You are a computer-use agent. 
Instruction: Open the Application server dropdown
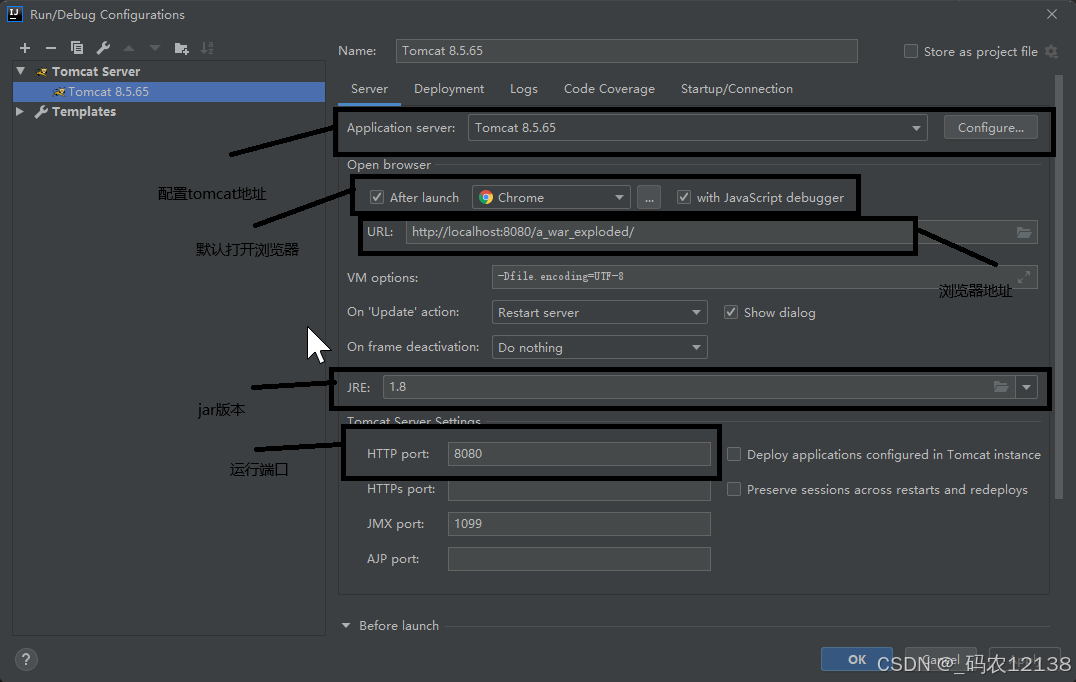pos(697,128)
